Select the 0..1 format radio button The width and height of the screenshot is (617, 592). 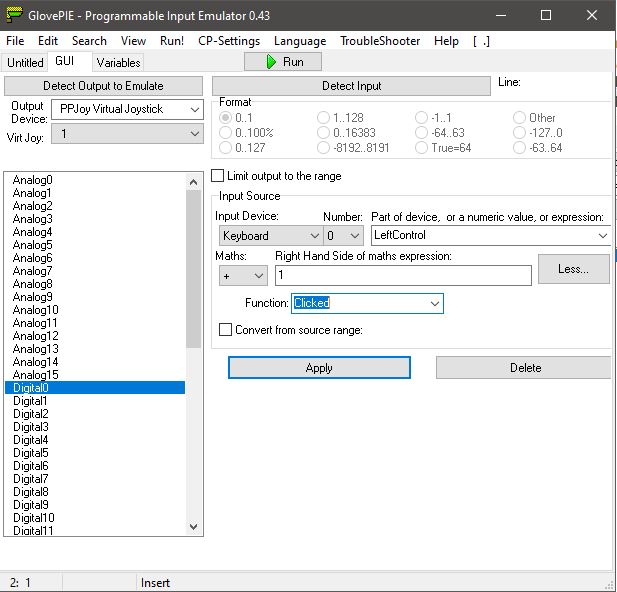click(x=226, y=118)
